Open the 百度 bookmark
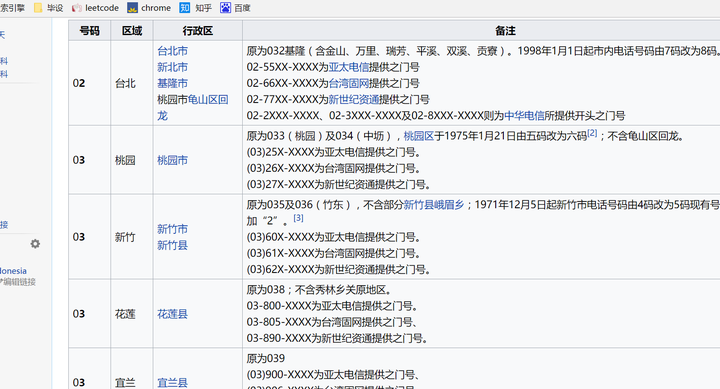720x389 pixels. click(235, 8)
